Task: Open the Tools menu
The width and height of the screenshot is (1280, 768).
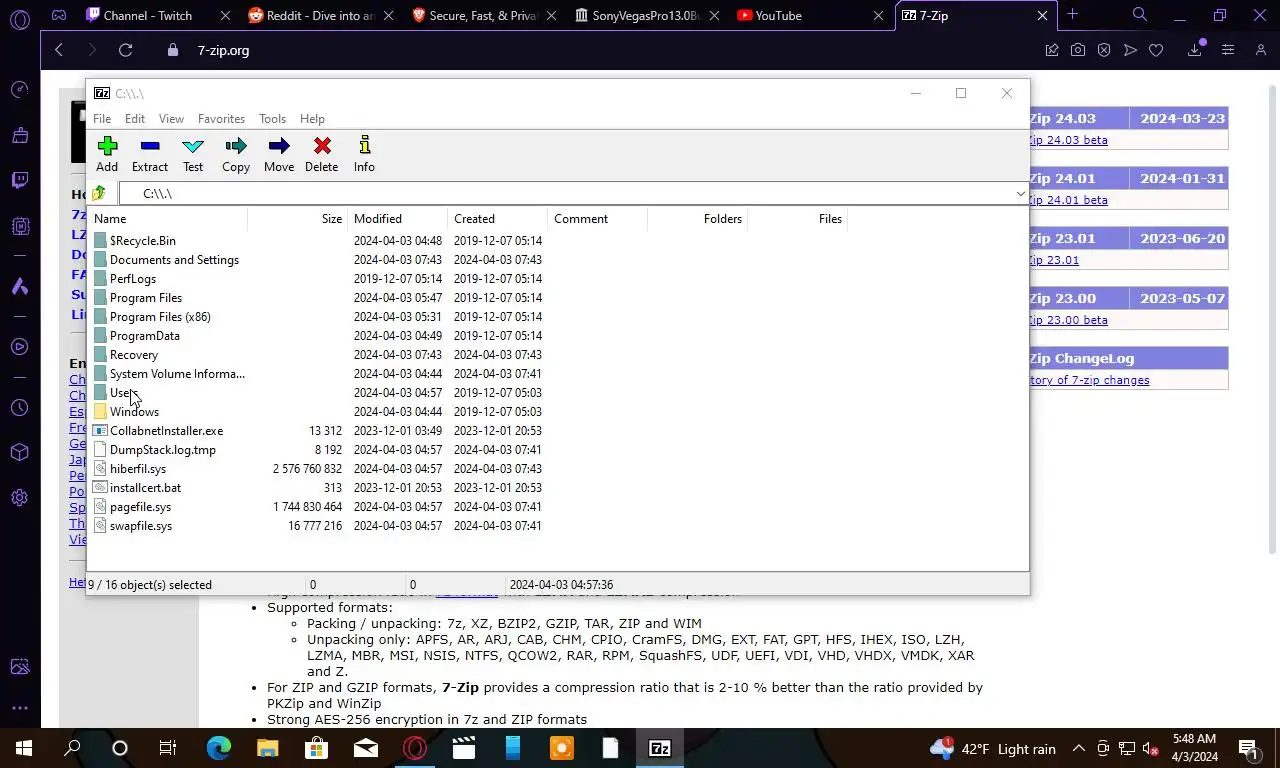Action: [x=272, y=119]
